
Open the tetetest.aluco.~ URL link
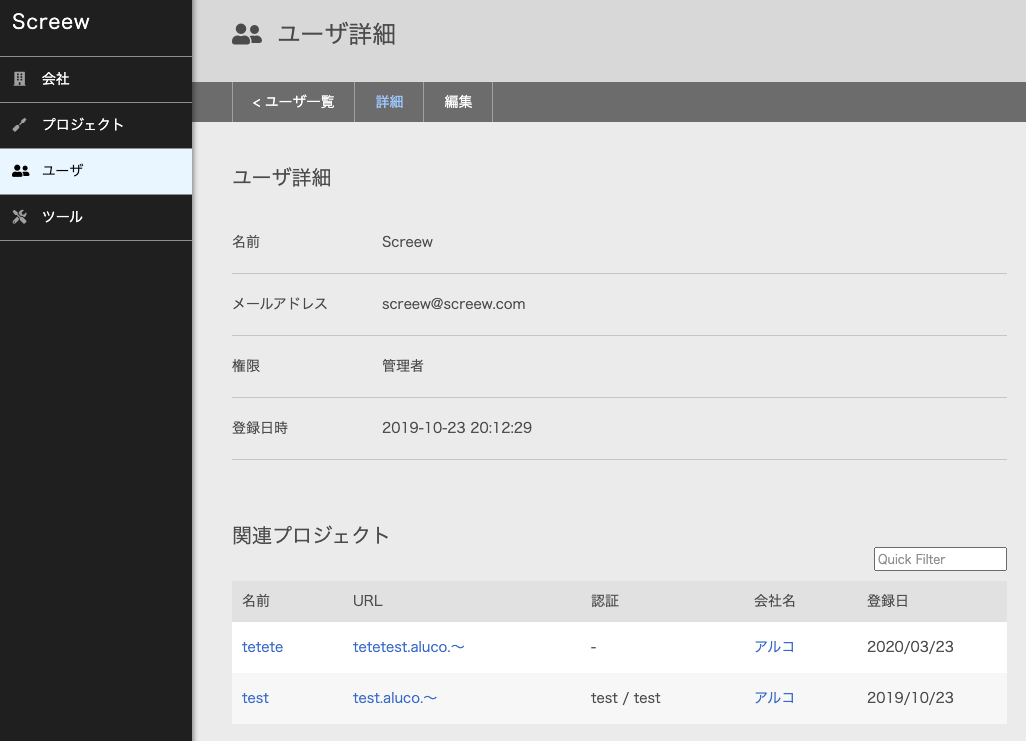[408, 647]
